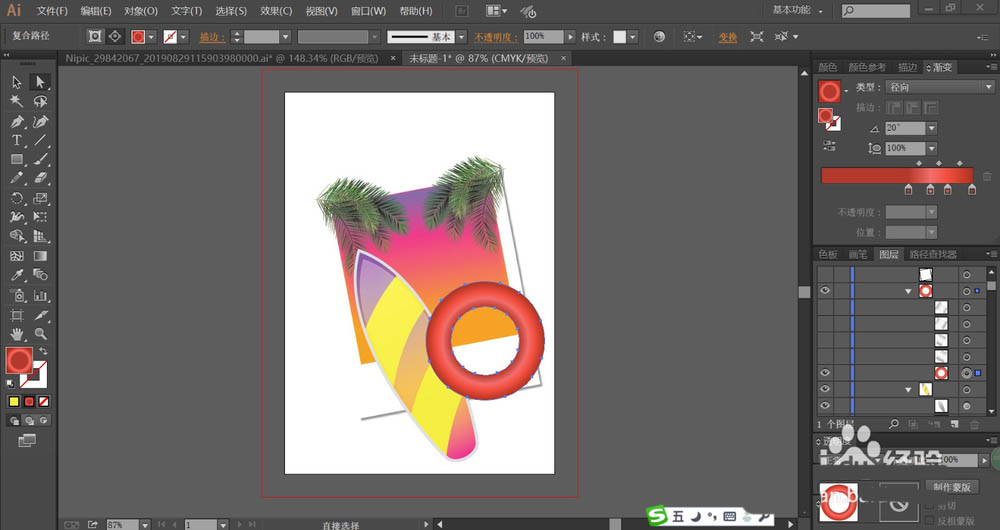Open the aspect ratio 100% dropdown
The height and width of the screenshot is (530, 1000).
tap(932, 148)
